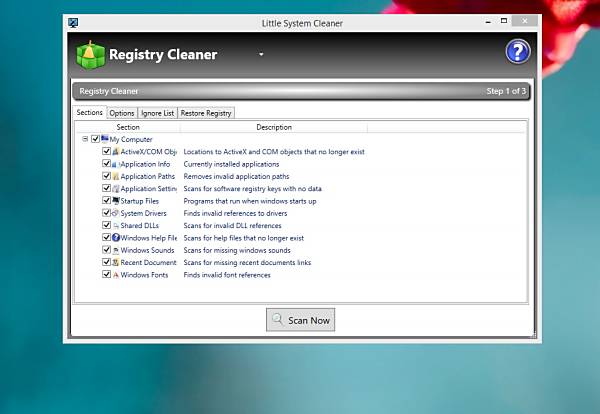Screen dimensions: 600x414
Task: Uncheck the Recent Documents checkbox
Action: 106,262
